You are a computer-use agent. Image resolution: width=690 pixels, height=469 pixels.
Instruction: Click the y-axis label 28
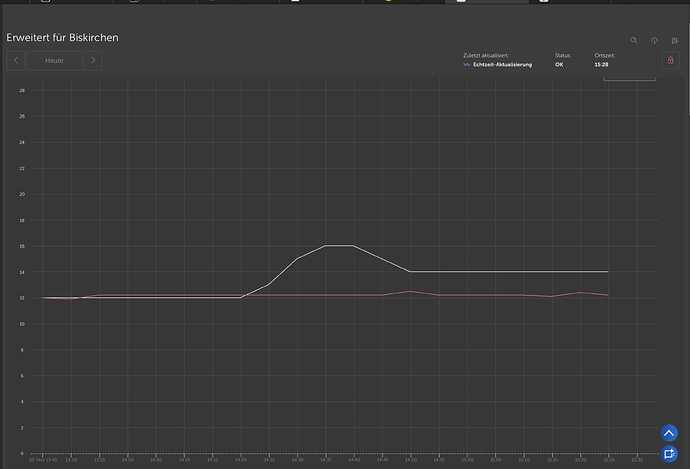tap(22, 91)
